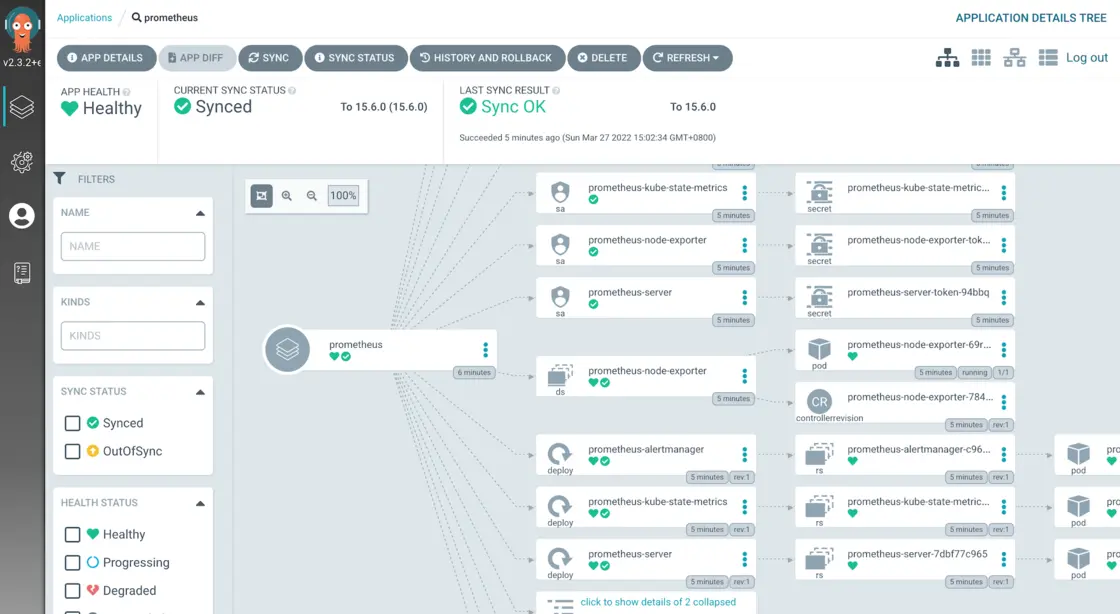Click the Applications breadcrumb link
This screenshot has height=614, width=1120.
coord(84,18)
